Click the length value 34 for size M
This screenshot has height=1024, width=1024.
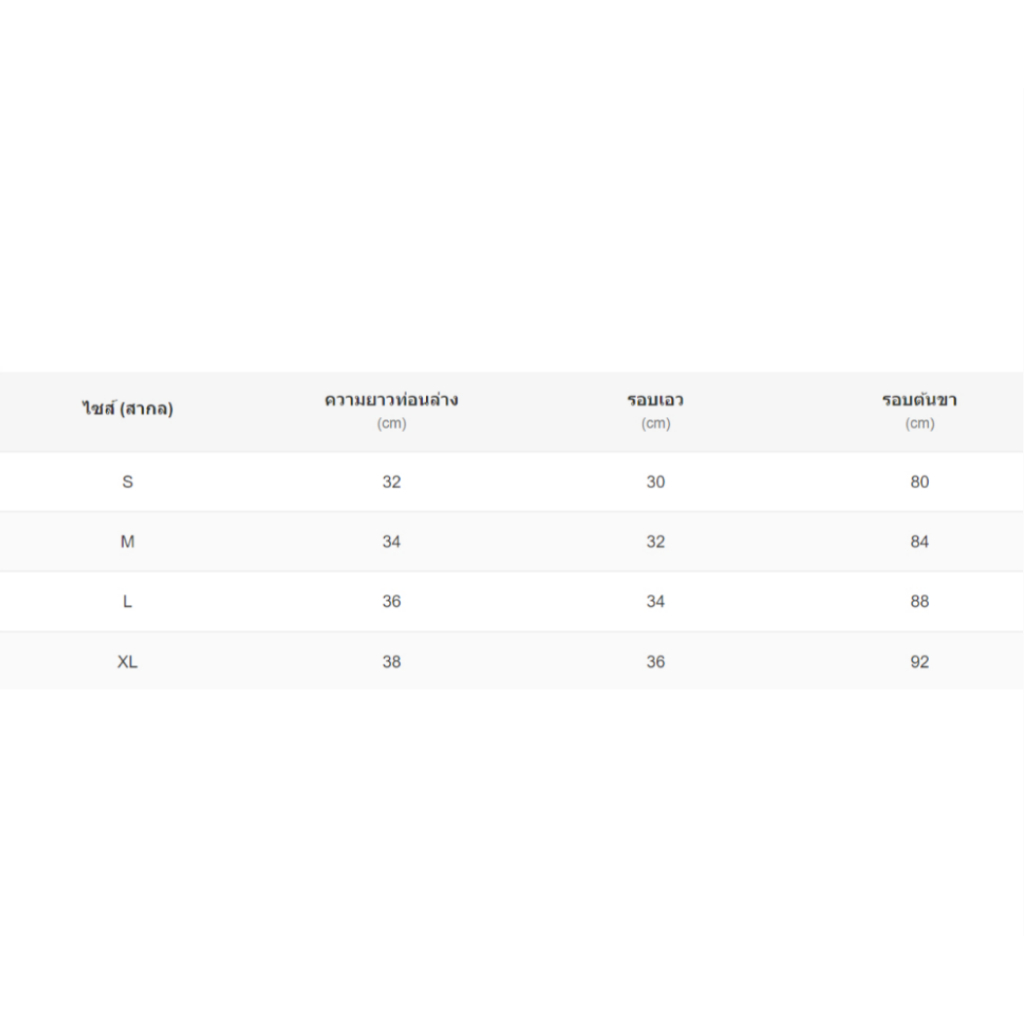(391, 541)
